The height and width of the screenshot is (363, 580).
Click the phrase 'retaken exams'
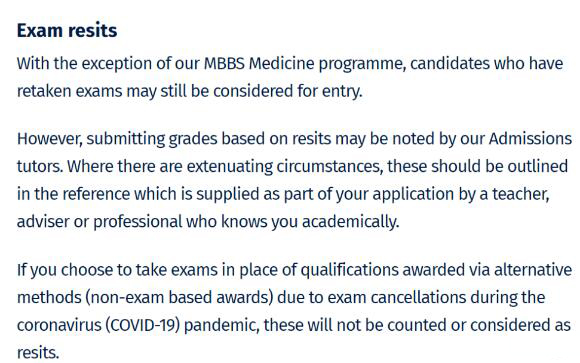pos(70,91)
